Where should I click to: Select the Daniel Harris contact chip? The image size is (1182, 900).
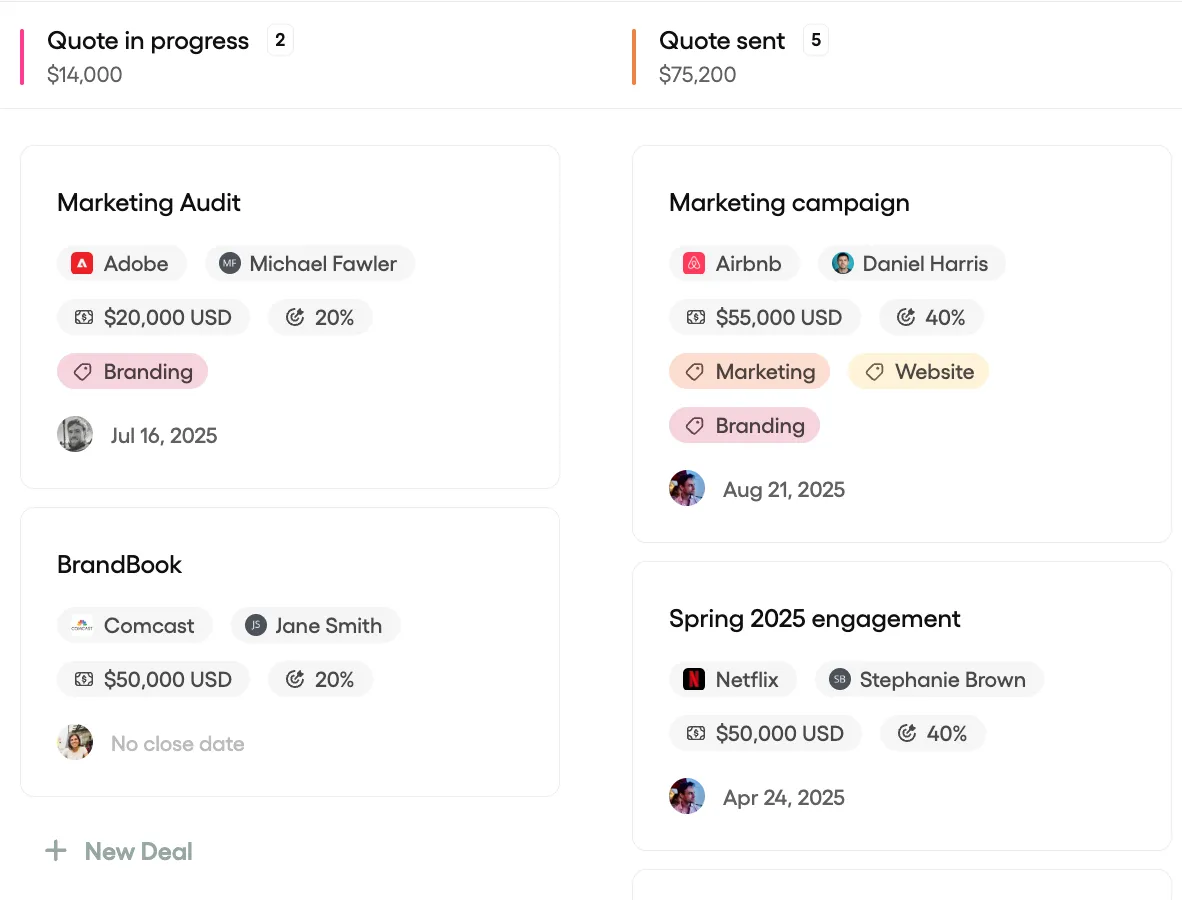coord(911,264)
